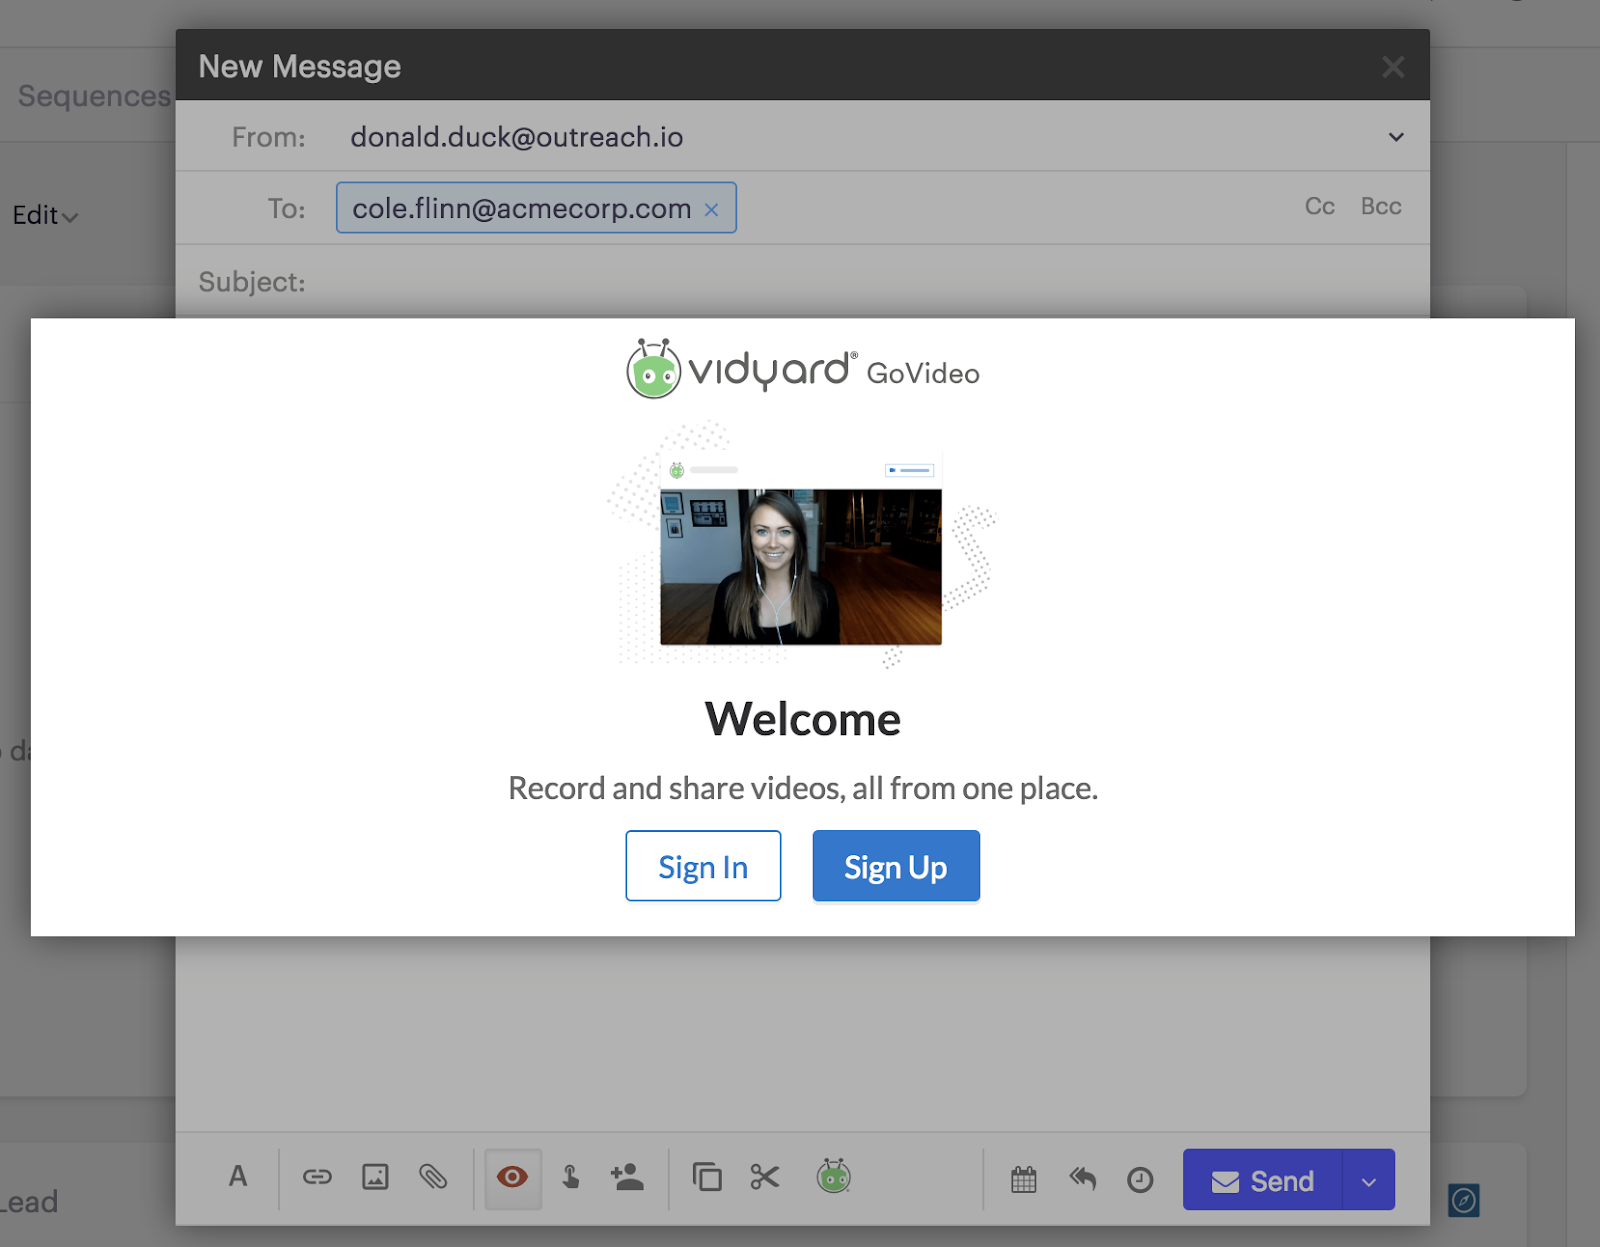1600x1247 pixels.
Task: Select the text formatting tool
Action: coord(238,1178)
